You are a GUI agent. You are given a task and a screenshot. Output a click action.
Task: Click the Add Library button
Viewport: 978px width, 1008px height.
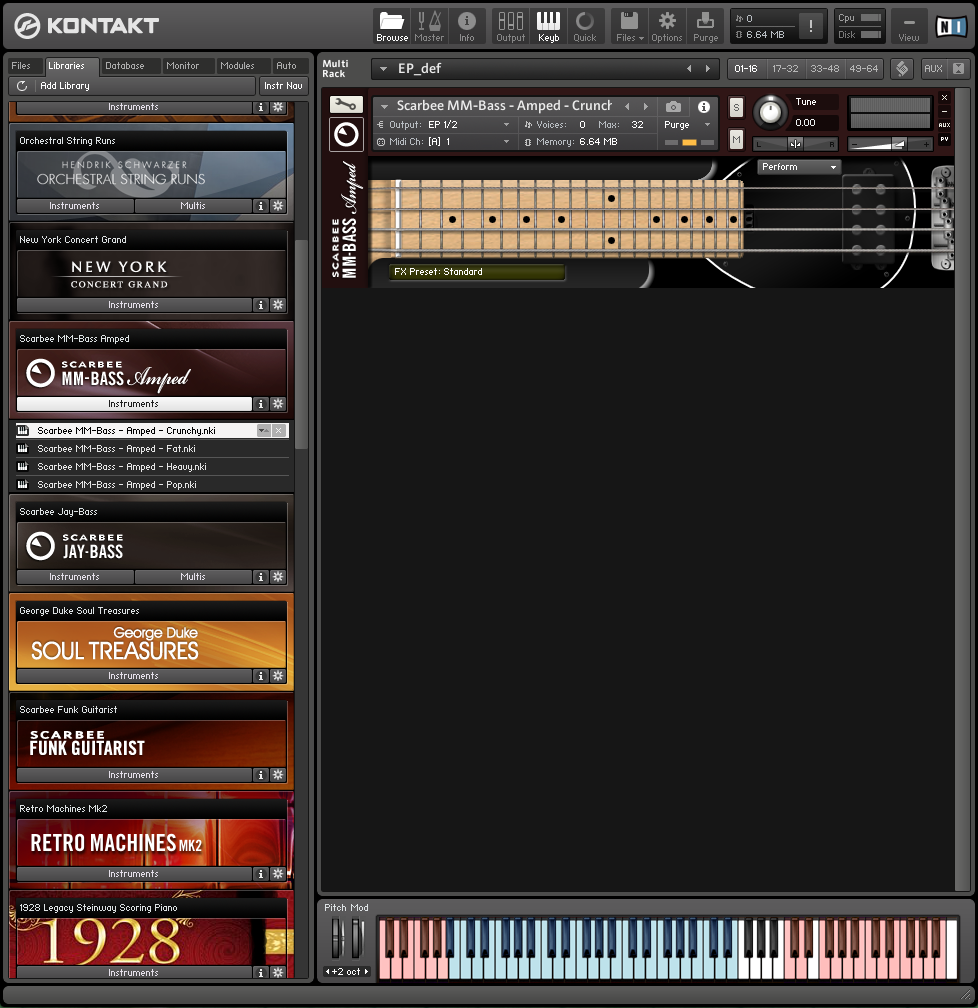point(132,86)
